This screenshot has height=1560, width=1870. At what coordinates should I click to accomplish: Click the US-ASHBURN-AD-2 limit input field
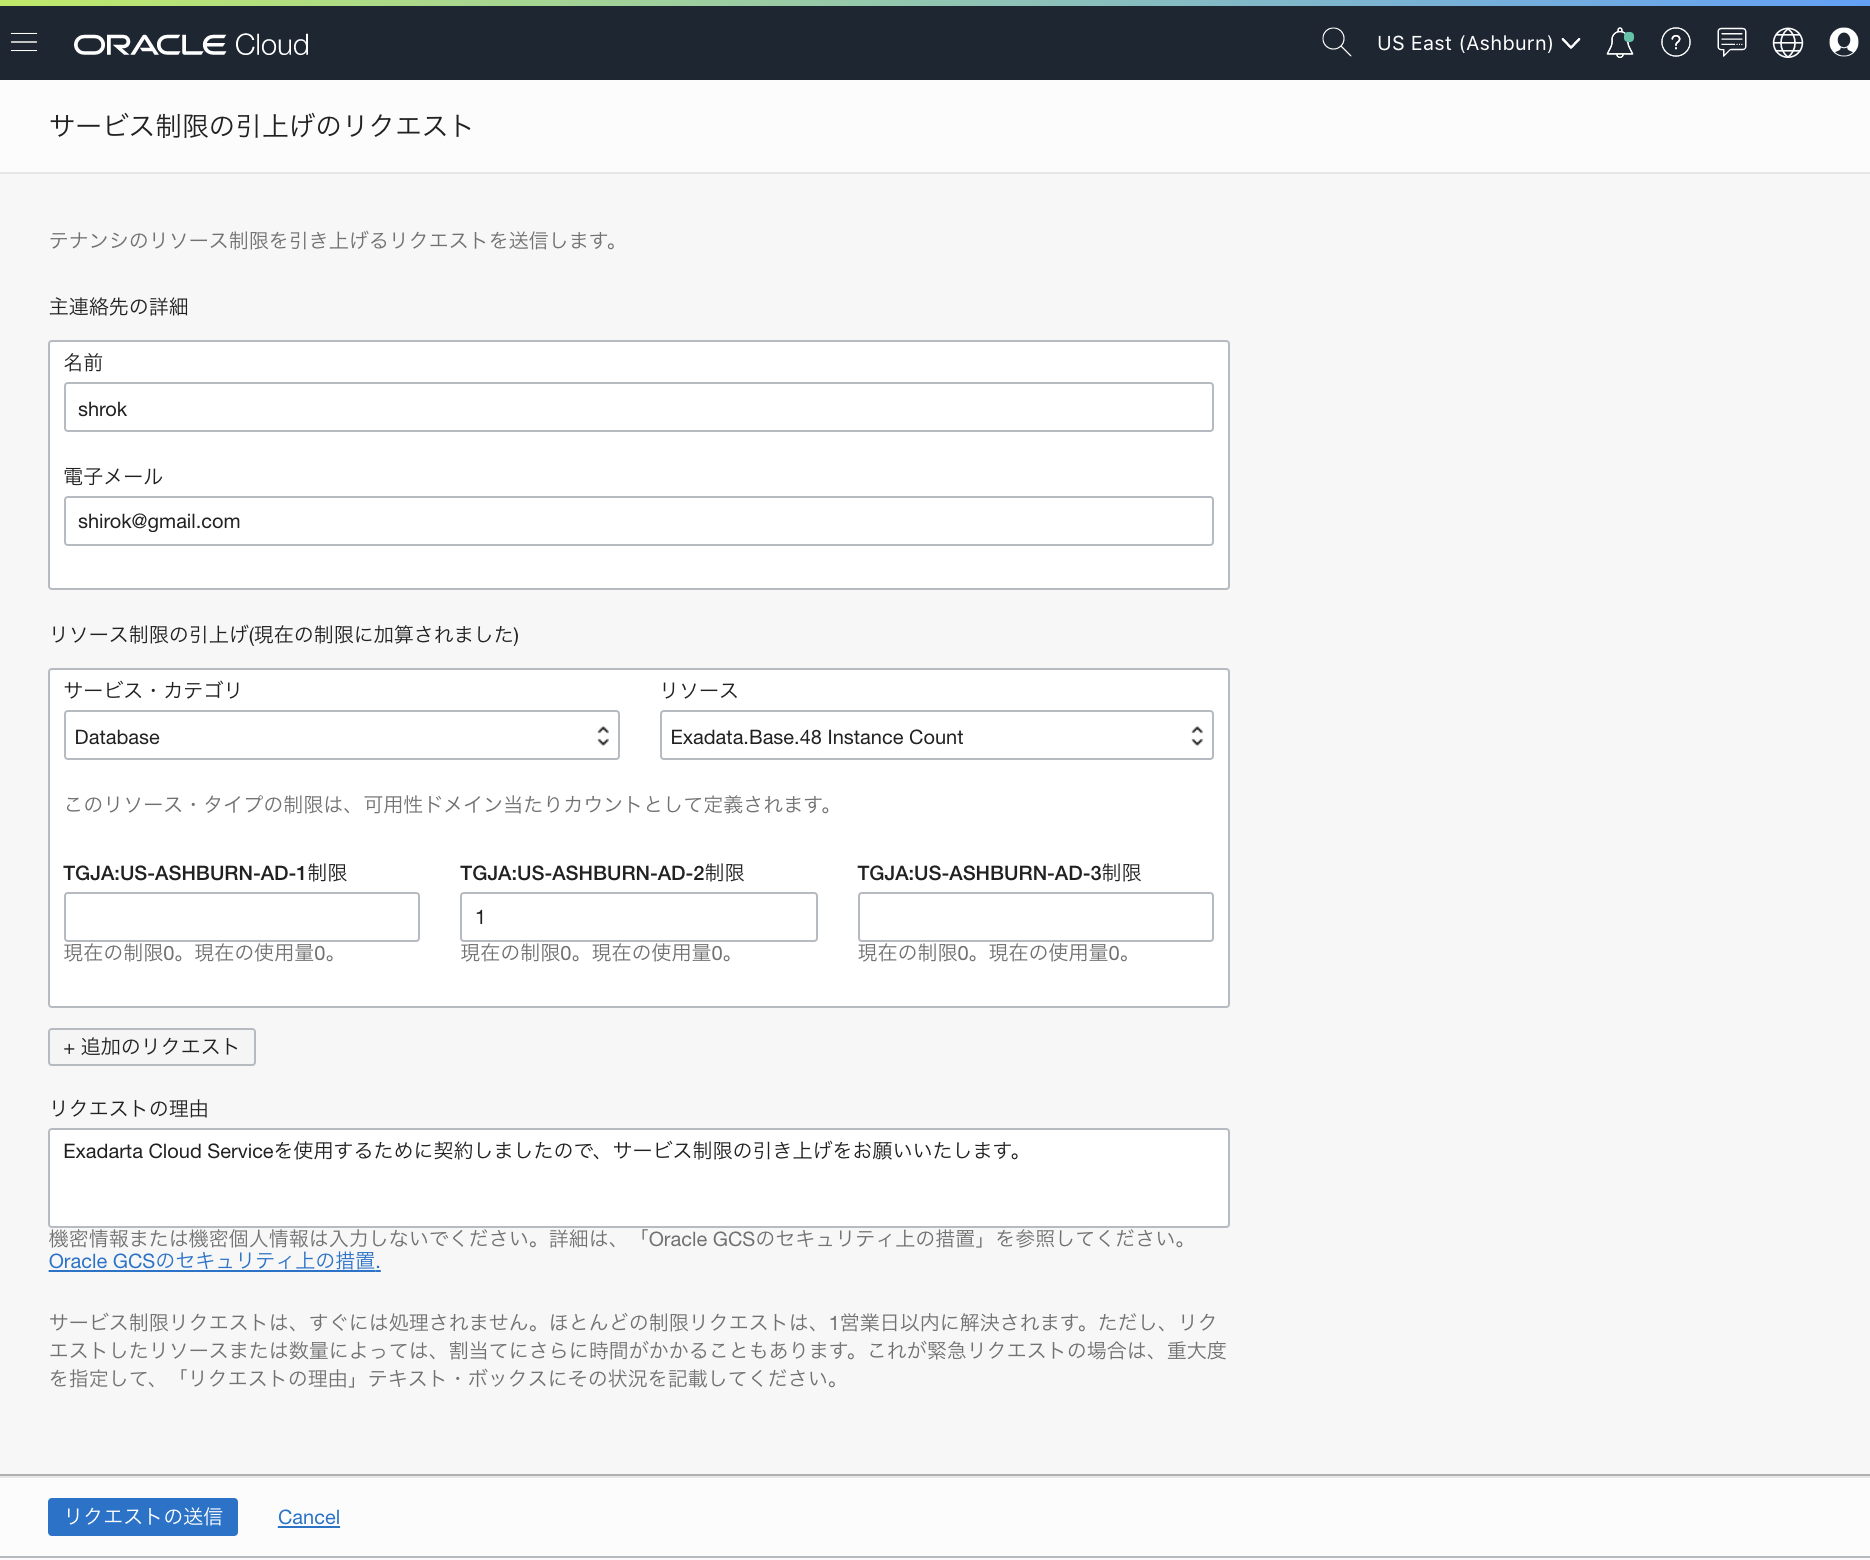639,917
